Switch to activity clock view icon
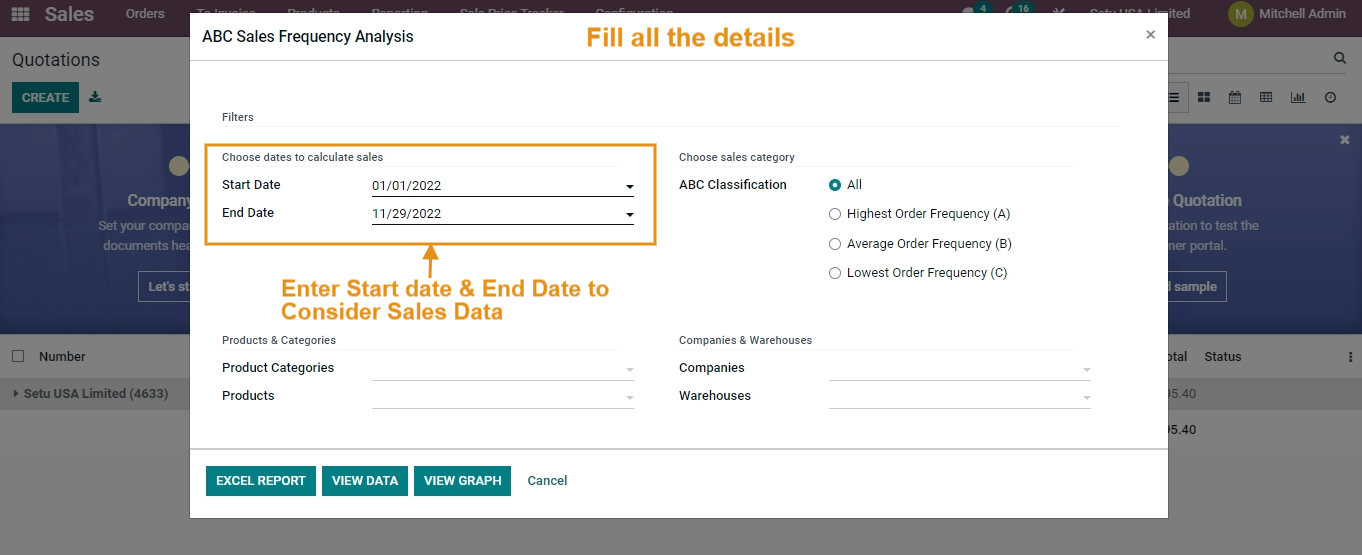Image resolution: width=1362 pixels, height=555 pixels. (1330, 97)
